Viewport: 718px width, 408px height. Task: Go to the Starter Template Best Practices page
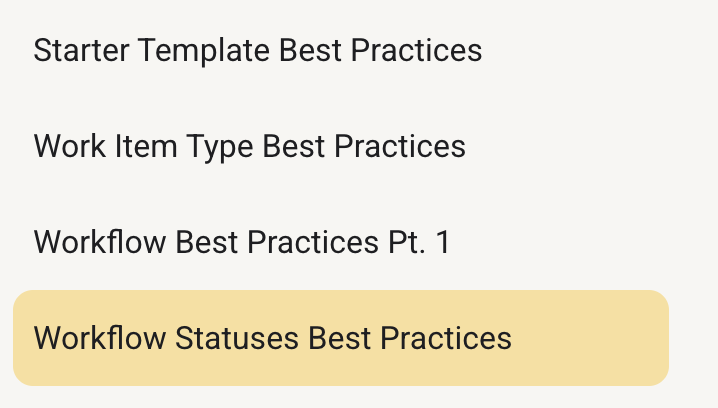pos(258,50)
